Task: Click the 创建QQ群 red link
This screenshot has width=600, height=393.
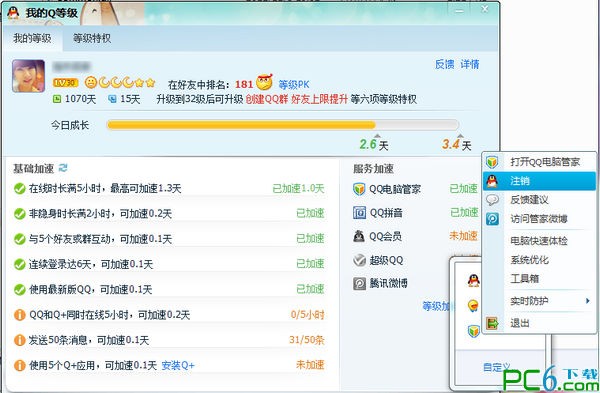Action: [267, 99]
